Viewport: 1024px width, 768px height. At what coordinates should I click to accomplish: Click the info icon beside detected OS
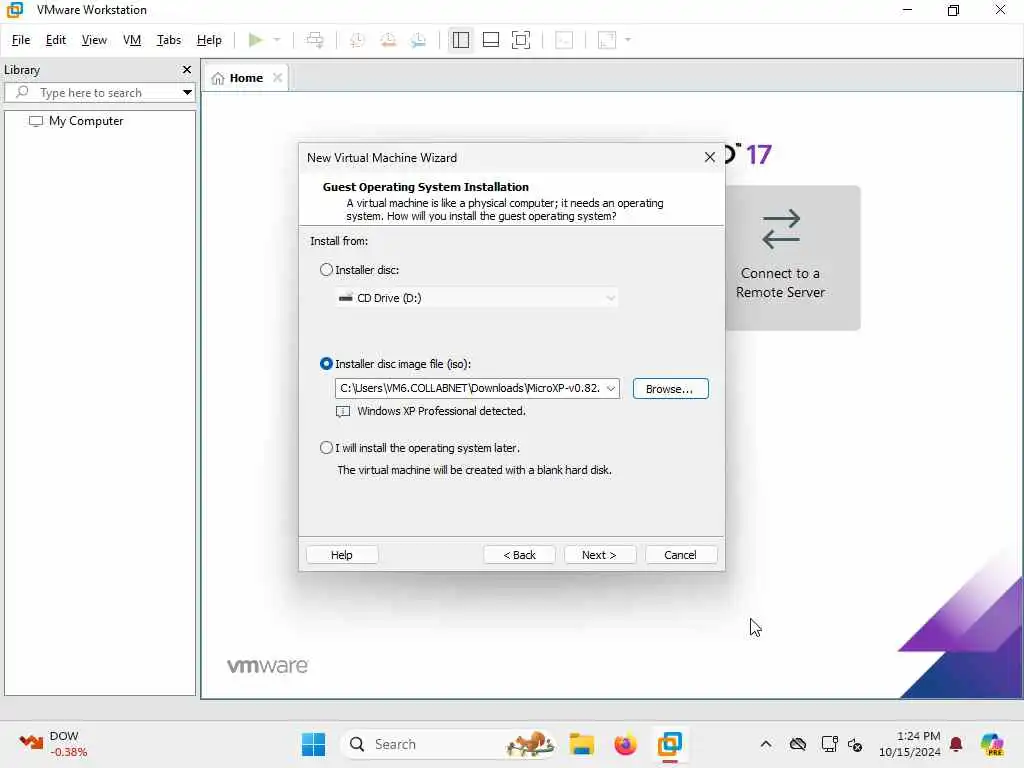tap(342, 411)
